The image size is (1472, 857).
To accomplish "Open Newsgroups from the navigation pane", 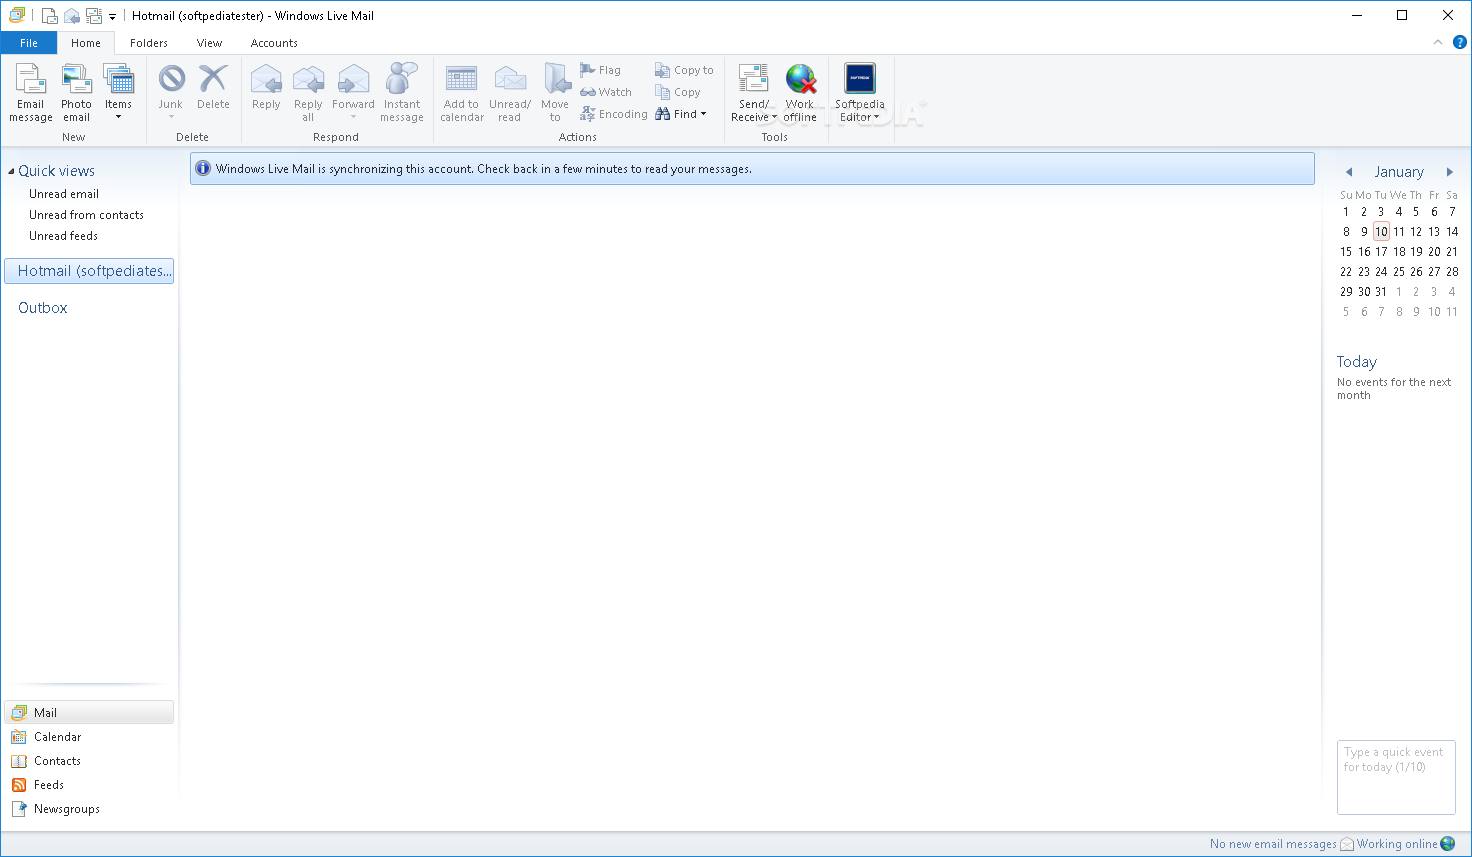I will (x=67, y=809).
